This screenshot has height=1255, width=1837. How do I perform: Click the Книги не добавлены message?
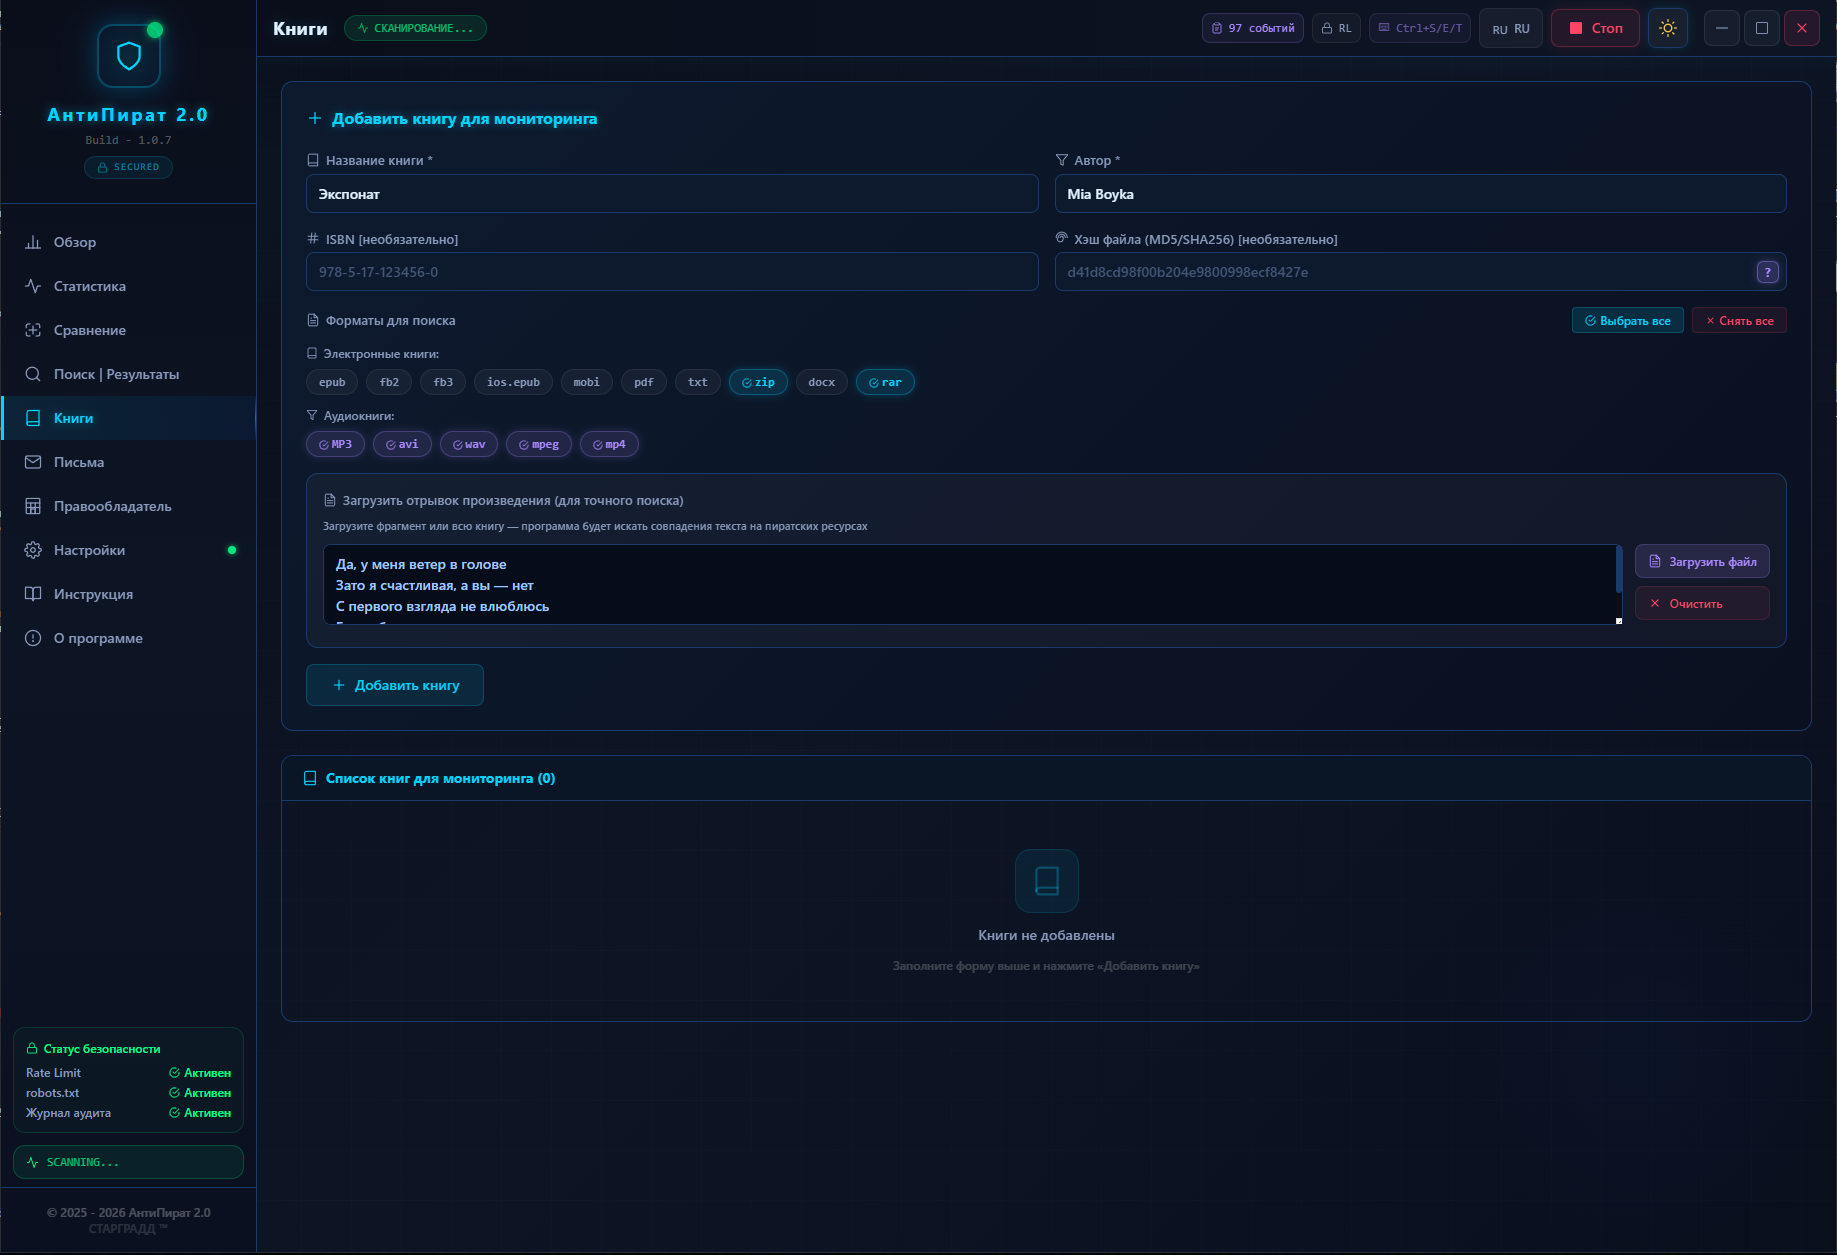click(x=1046, y=935)
